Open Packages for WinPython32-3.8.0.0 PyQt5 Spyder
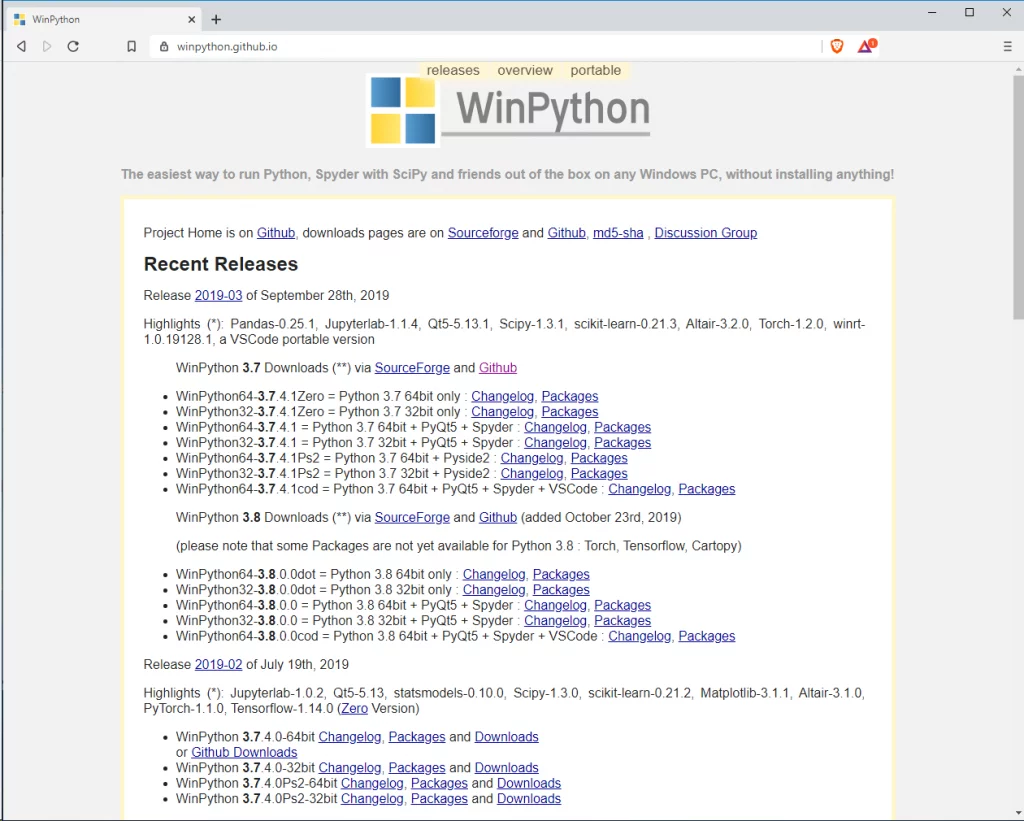Screen dimensions: 1024x821 coord(622,620)
